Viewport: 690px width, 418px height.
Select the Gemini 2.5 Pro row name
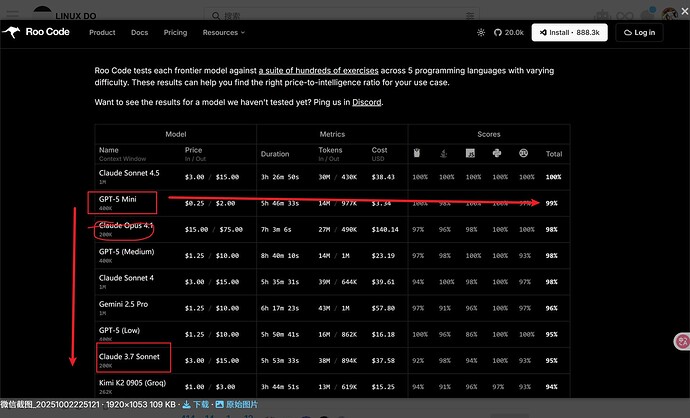click(x=123, y=304)
